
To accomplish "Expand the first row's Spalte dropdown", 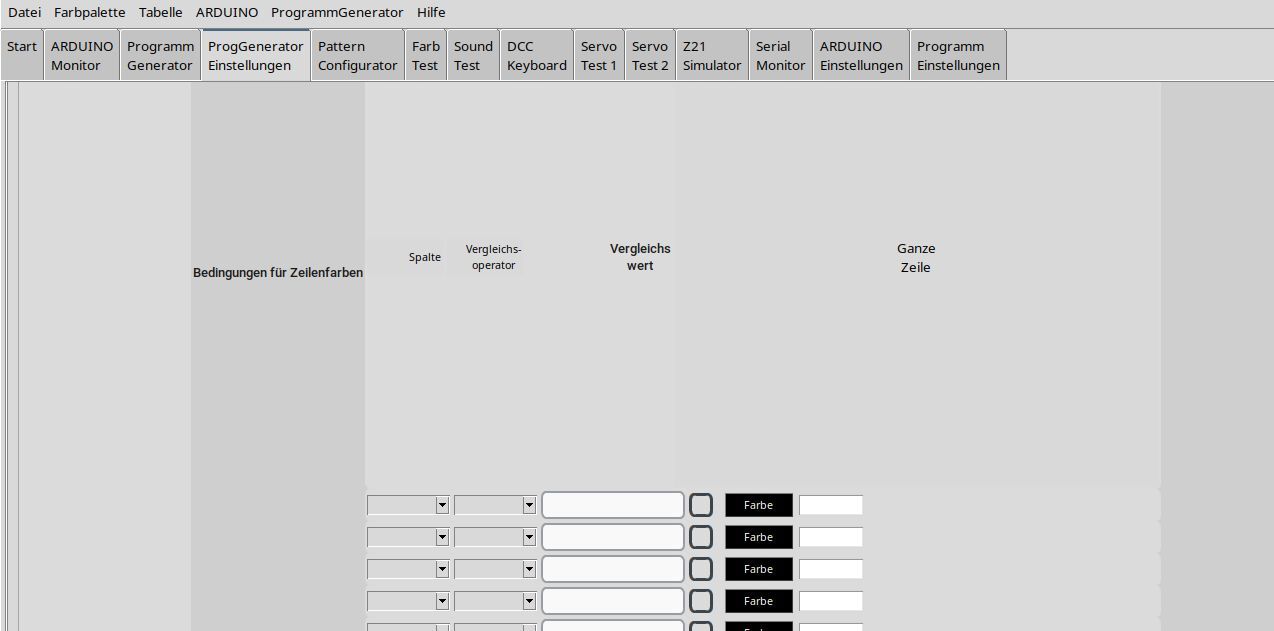I will pyautogui.click(x=408, y=506).
